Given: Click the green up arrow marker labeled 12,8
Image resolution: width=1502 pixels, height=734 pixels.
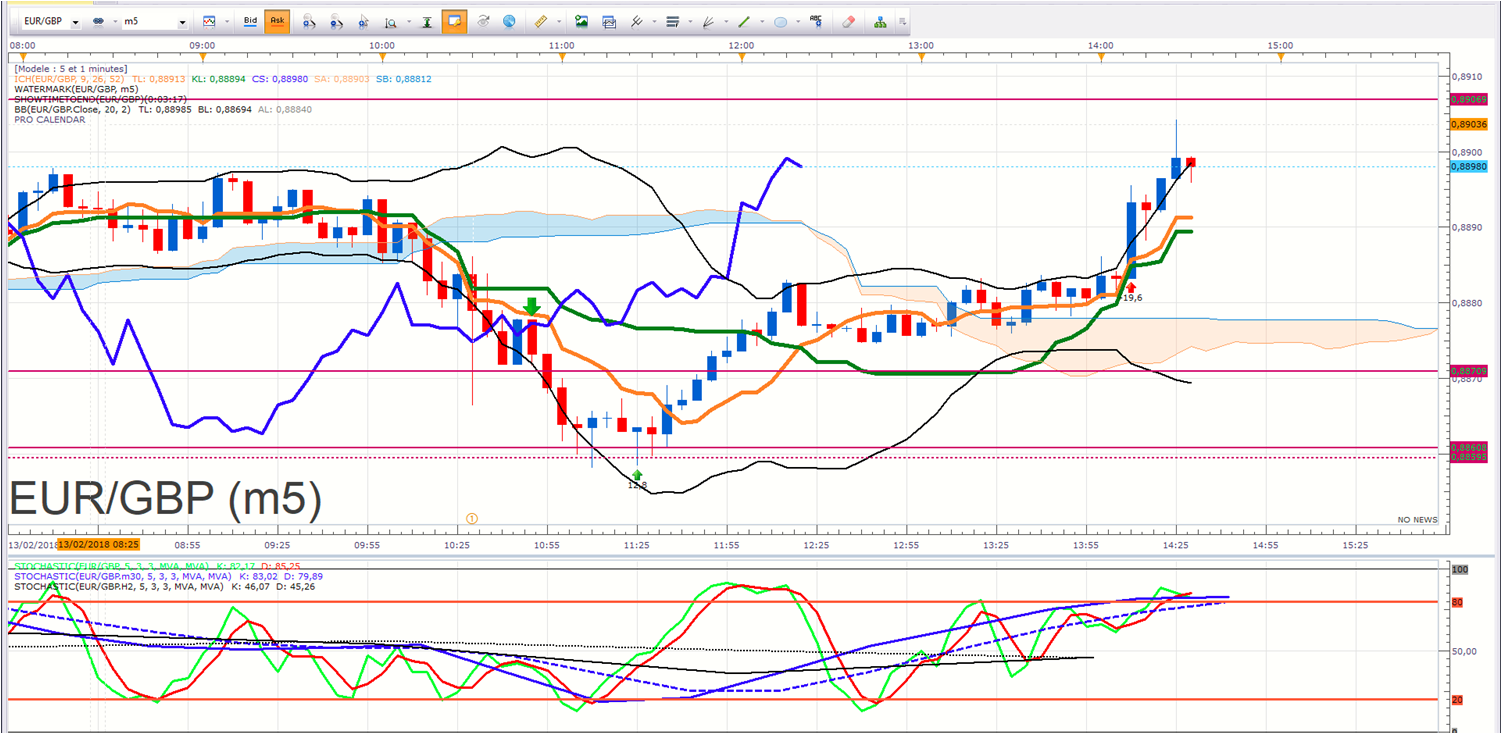Looking at the screenshot, I should (637, 477).
